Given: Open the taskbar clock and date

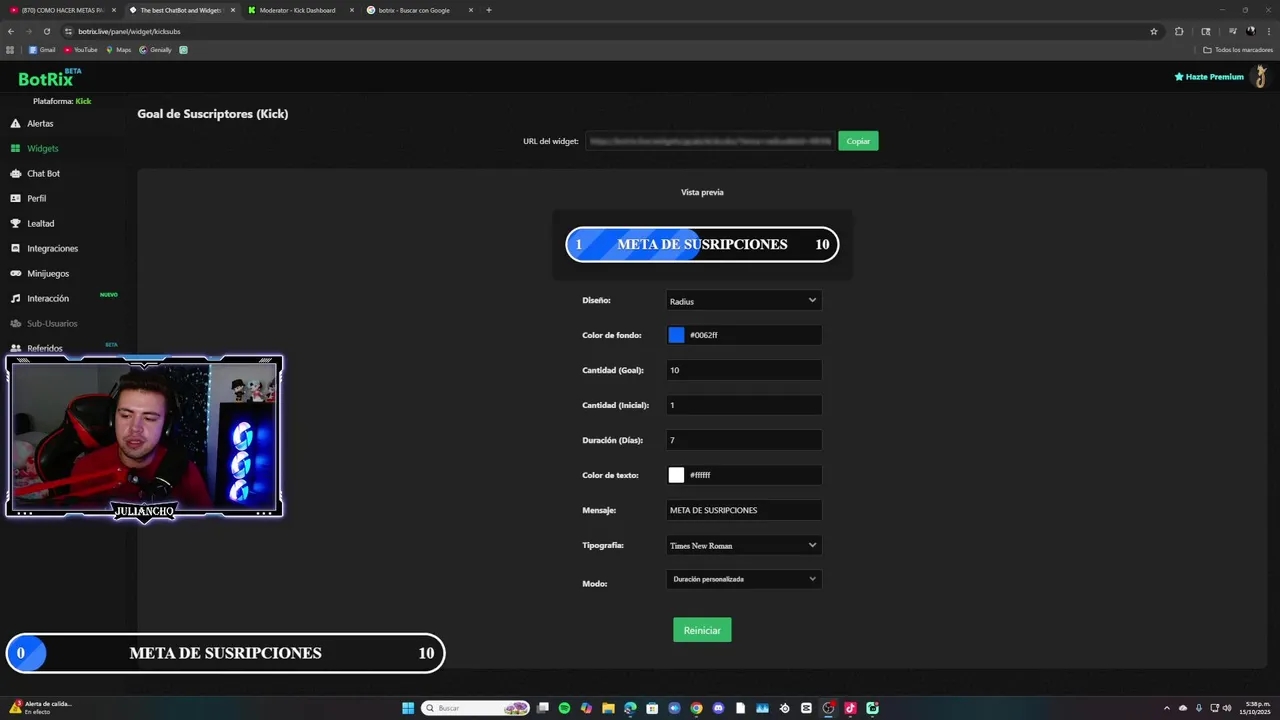Looking at the screenshot, I should pos(1257,708).
